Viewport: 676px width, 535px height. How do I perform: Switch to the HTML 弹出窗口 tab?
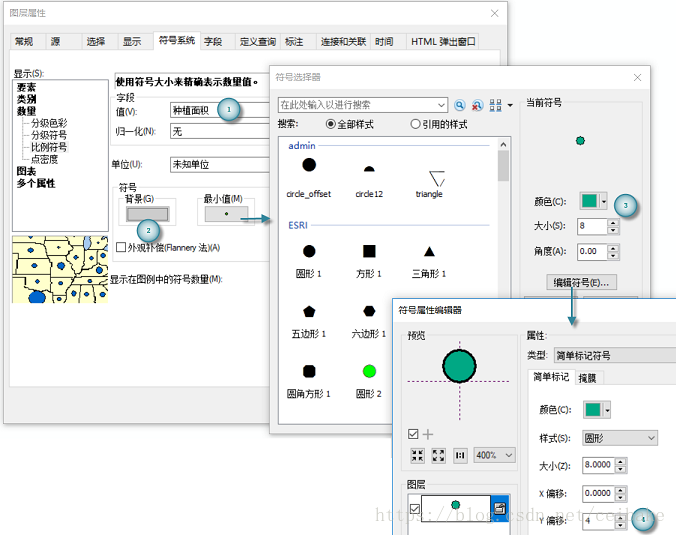443,41
